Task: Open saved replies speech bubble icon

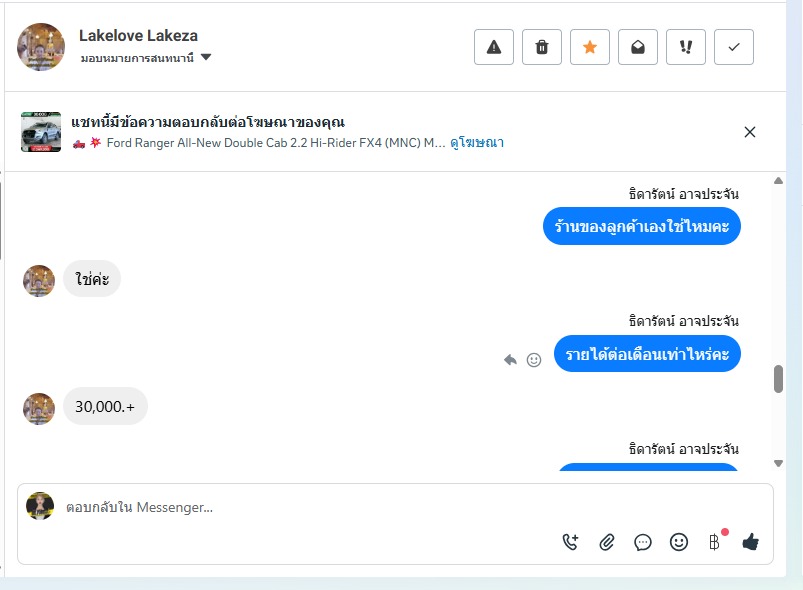Action: [643, 542]
